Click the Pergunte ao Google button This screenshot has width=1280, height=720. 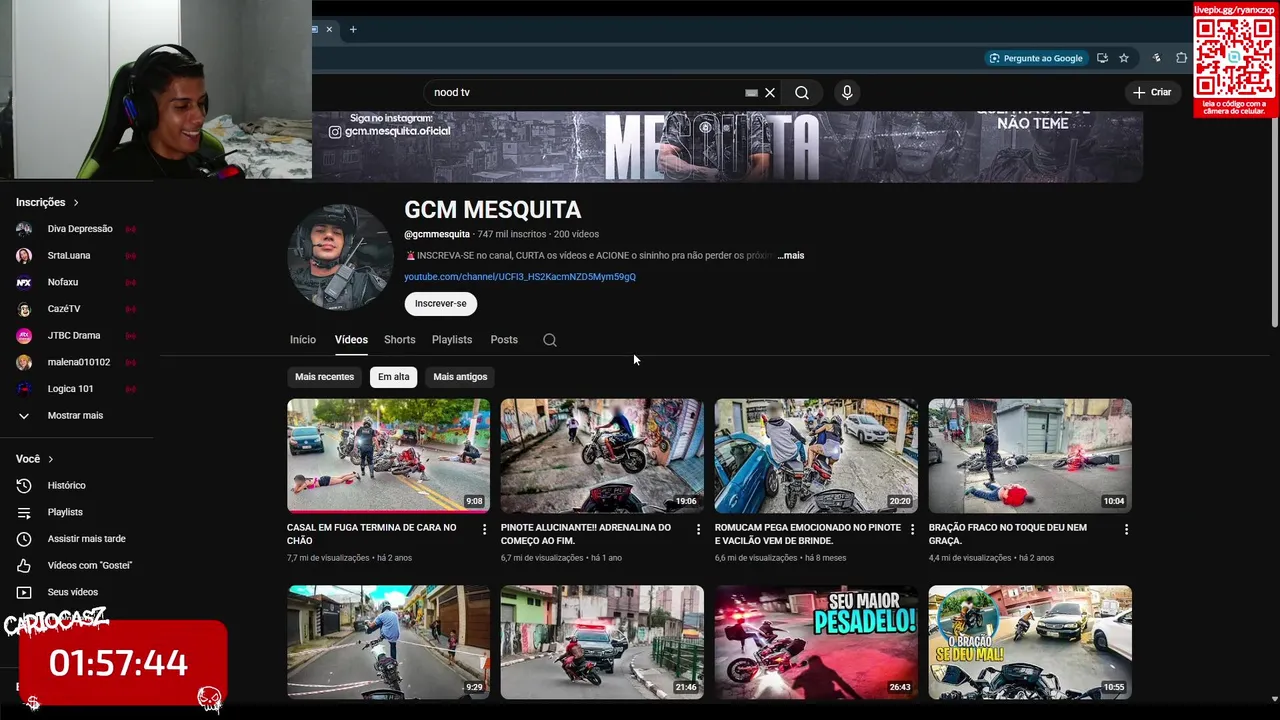click(x=1035, y=58)
